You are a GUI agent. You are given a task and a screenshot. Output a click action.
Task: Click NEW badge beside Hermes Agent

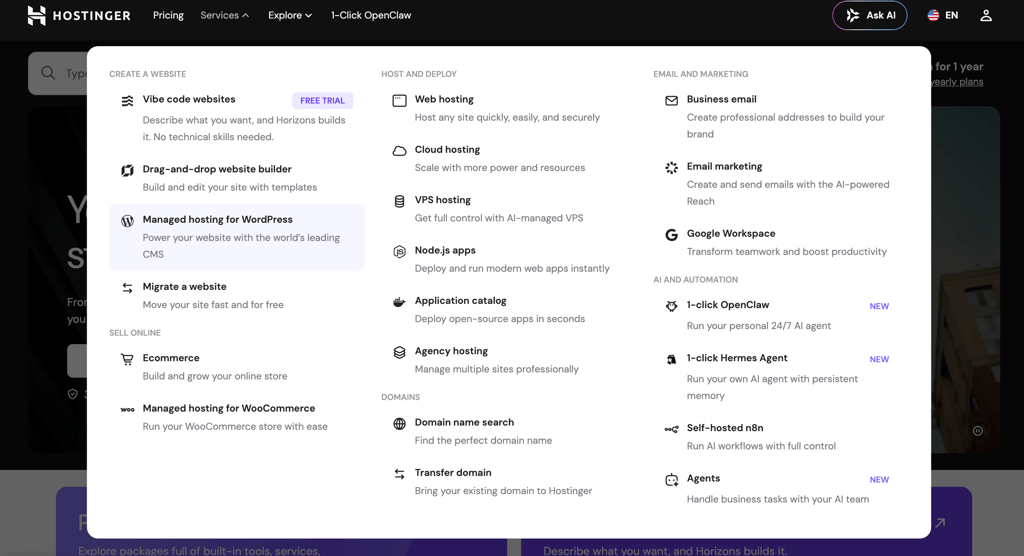(x=879, y=359)
